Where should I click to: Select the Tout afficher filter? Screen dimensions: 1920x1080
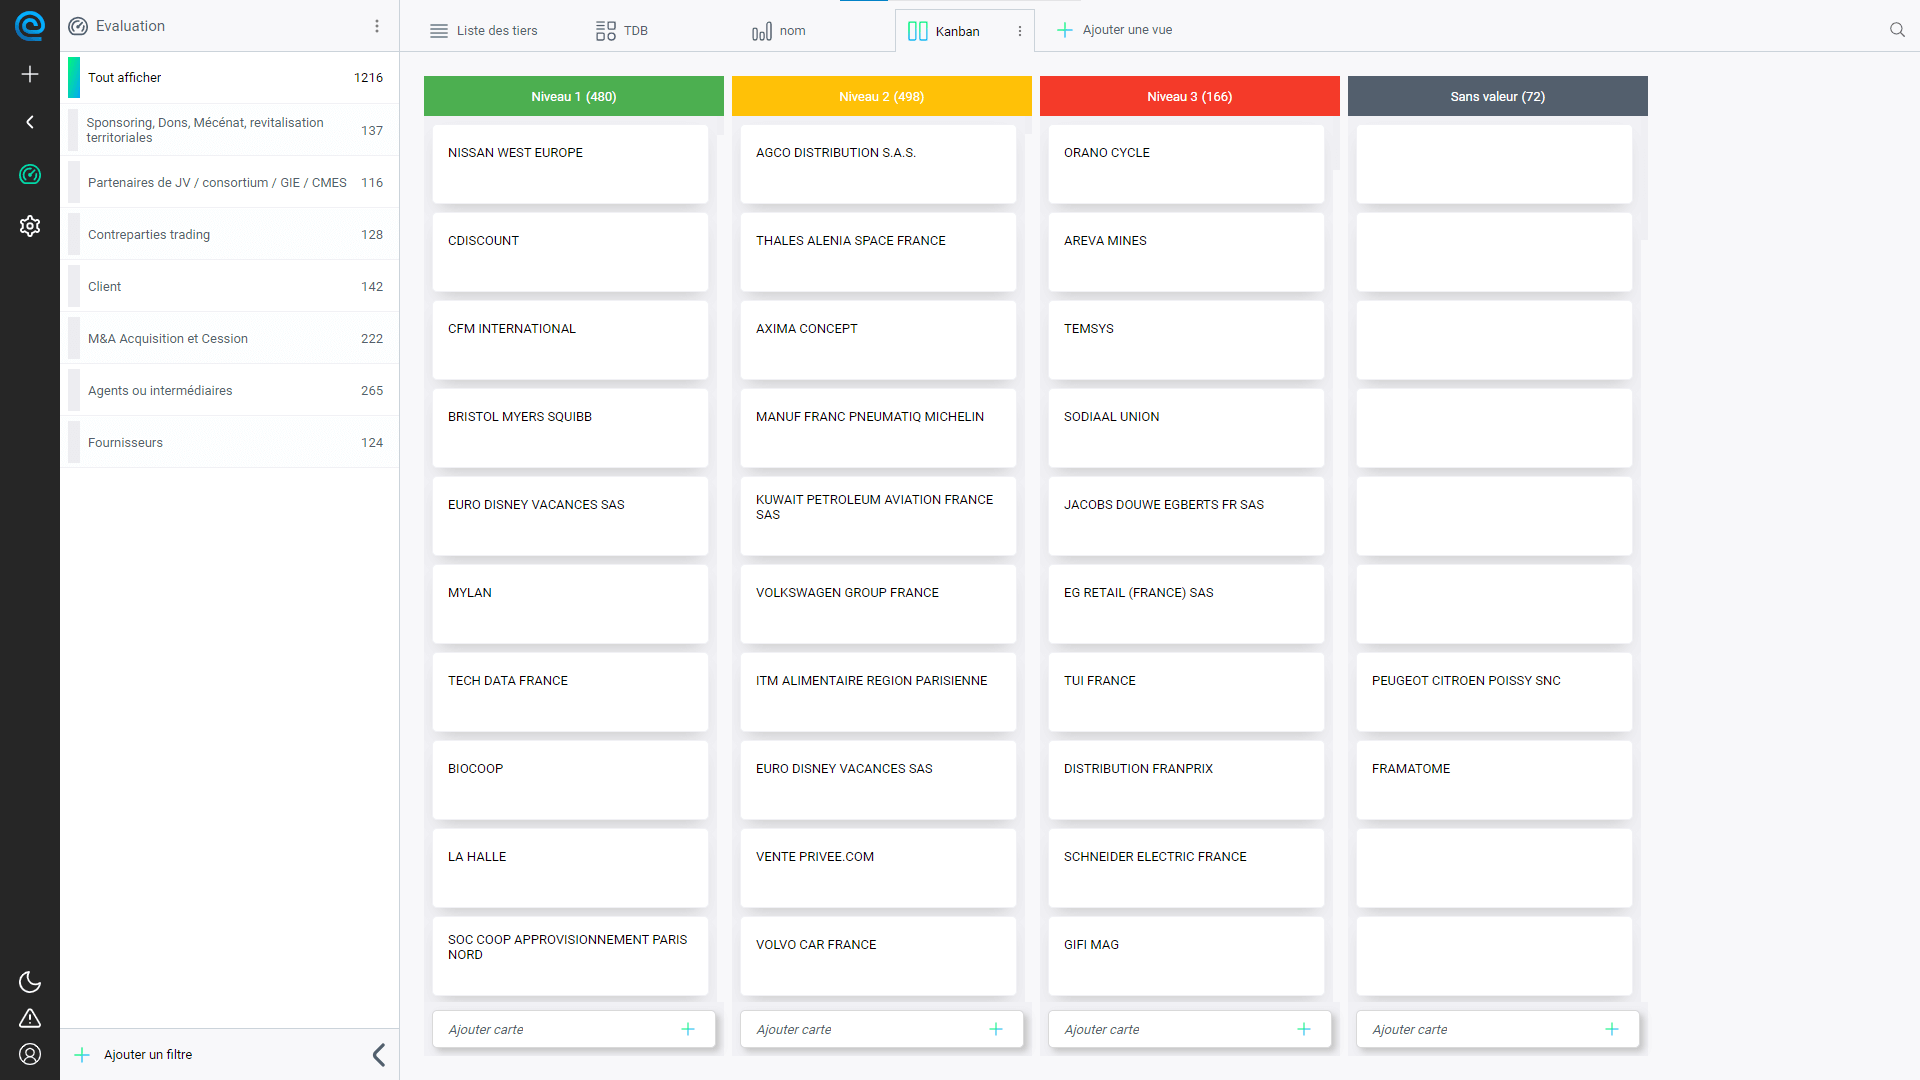[232, 78]
